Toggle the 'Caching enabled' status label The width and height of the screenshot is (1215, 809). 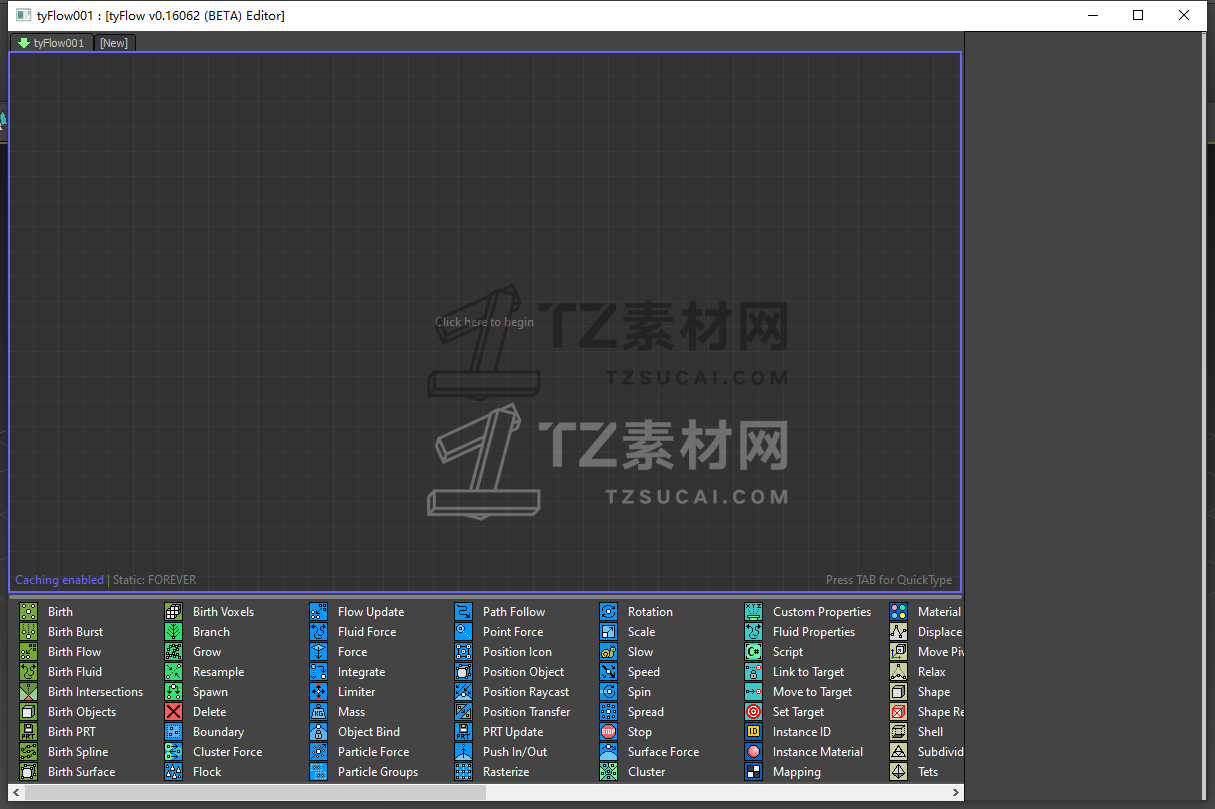(59, 580)
